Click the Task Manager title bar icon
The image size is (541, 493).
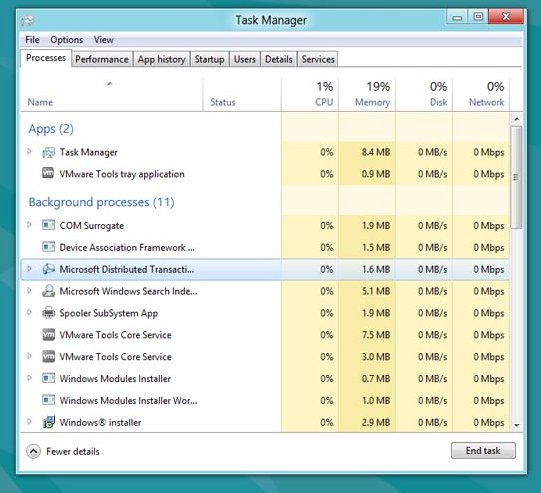tap(28, 21)
